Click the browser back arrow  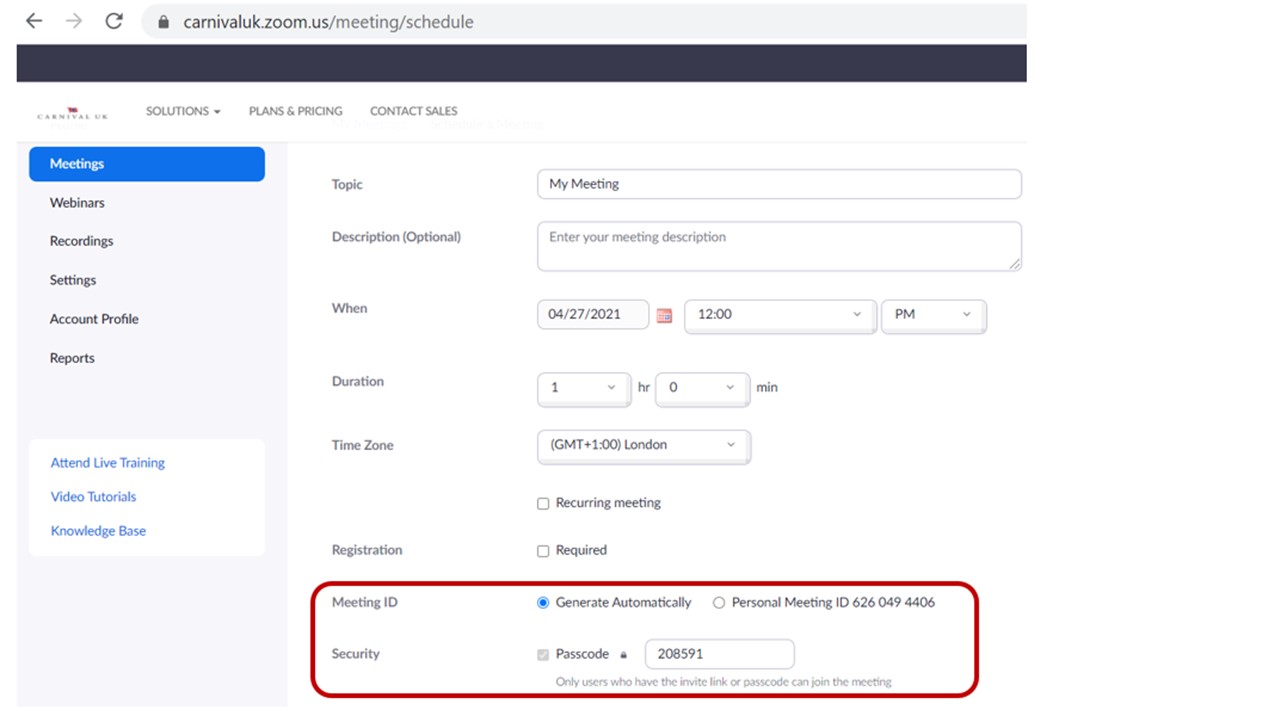[x=34, y=21]
